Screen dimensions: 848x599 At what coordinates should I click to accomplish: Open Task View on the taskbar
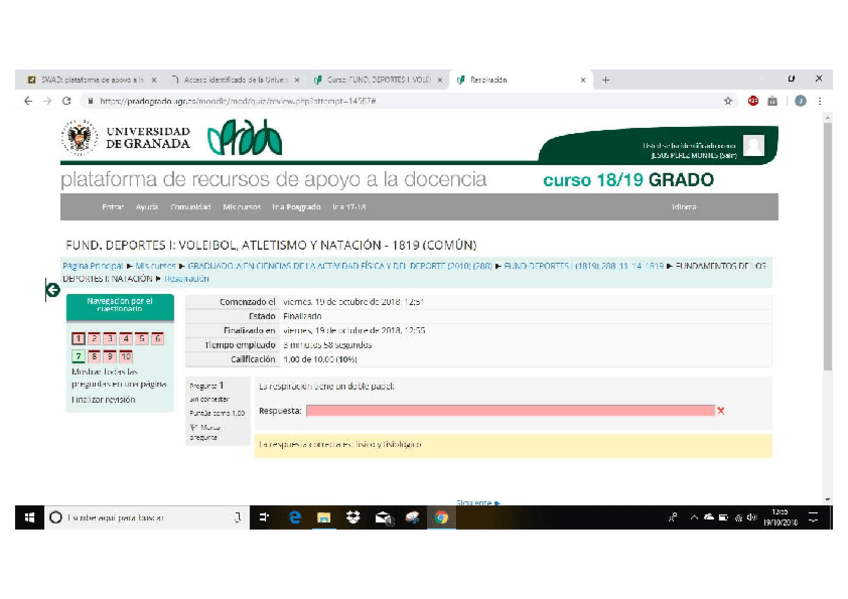pos(264,518)
